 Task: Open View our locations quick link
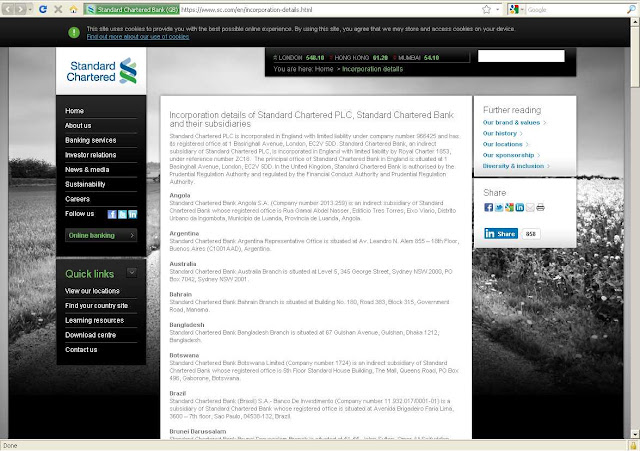(92, 291)
